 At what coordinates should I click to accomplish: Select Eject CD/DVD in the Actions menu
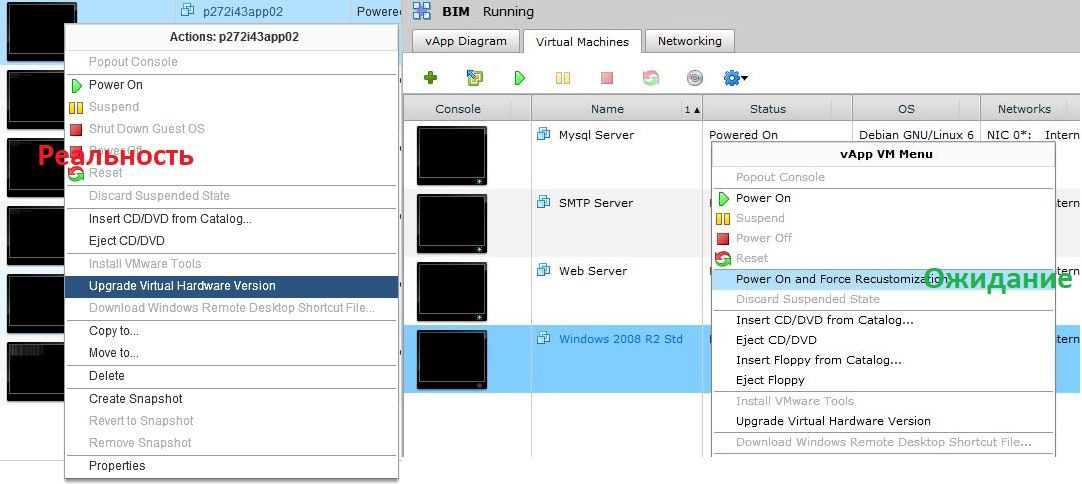coord(231,241)
